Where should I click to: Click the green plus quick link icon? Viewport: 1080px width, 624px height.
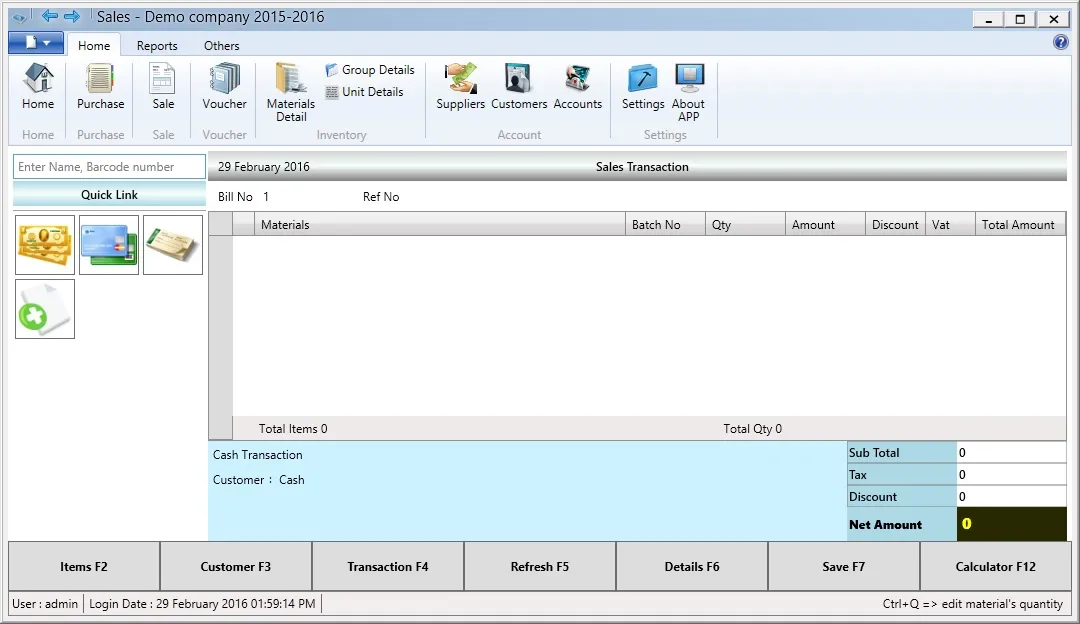44,308
